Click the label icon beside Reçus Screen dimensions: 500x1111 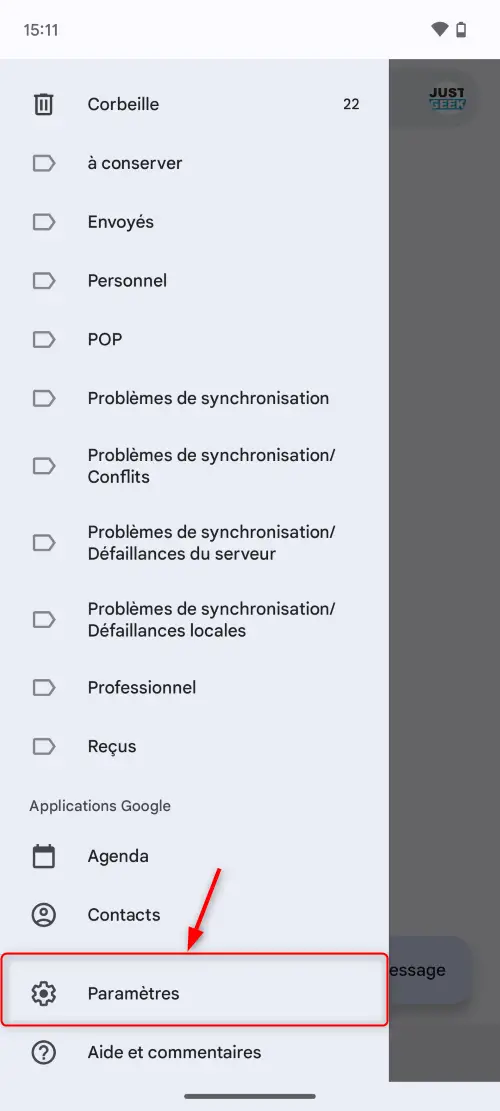[x=44, y=746]
